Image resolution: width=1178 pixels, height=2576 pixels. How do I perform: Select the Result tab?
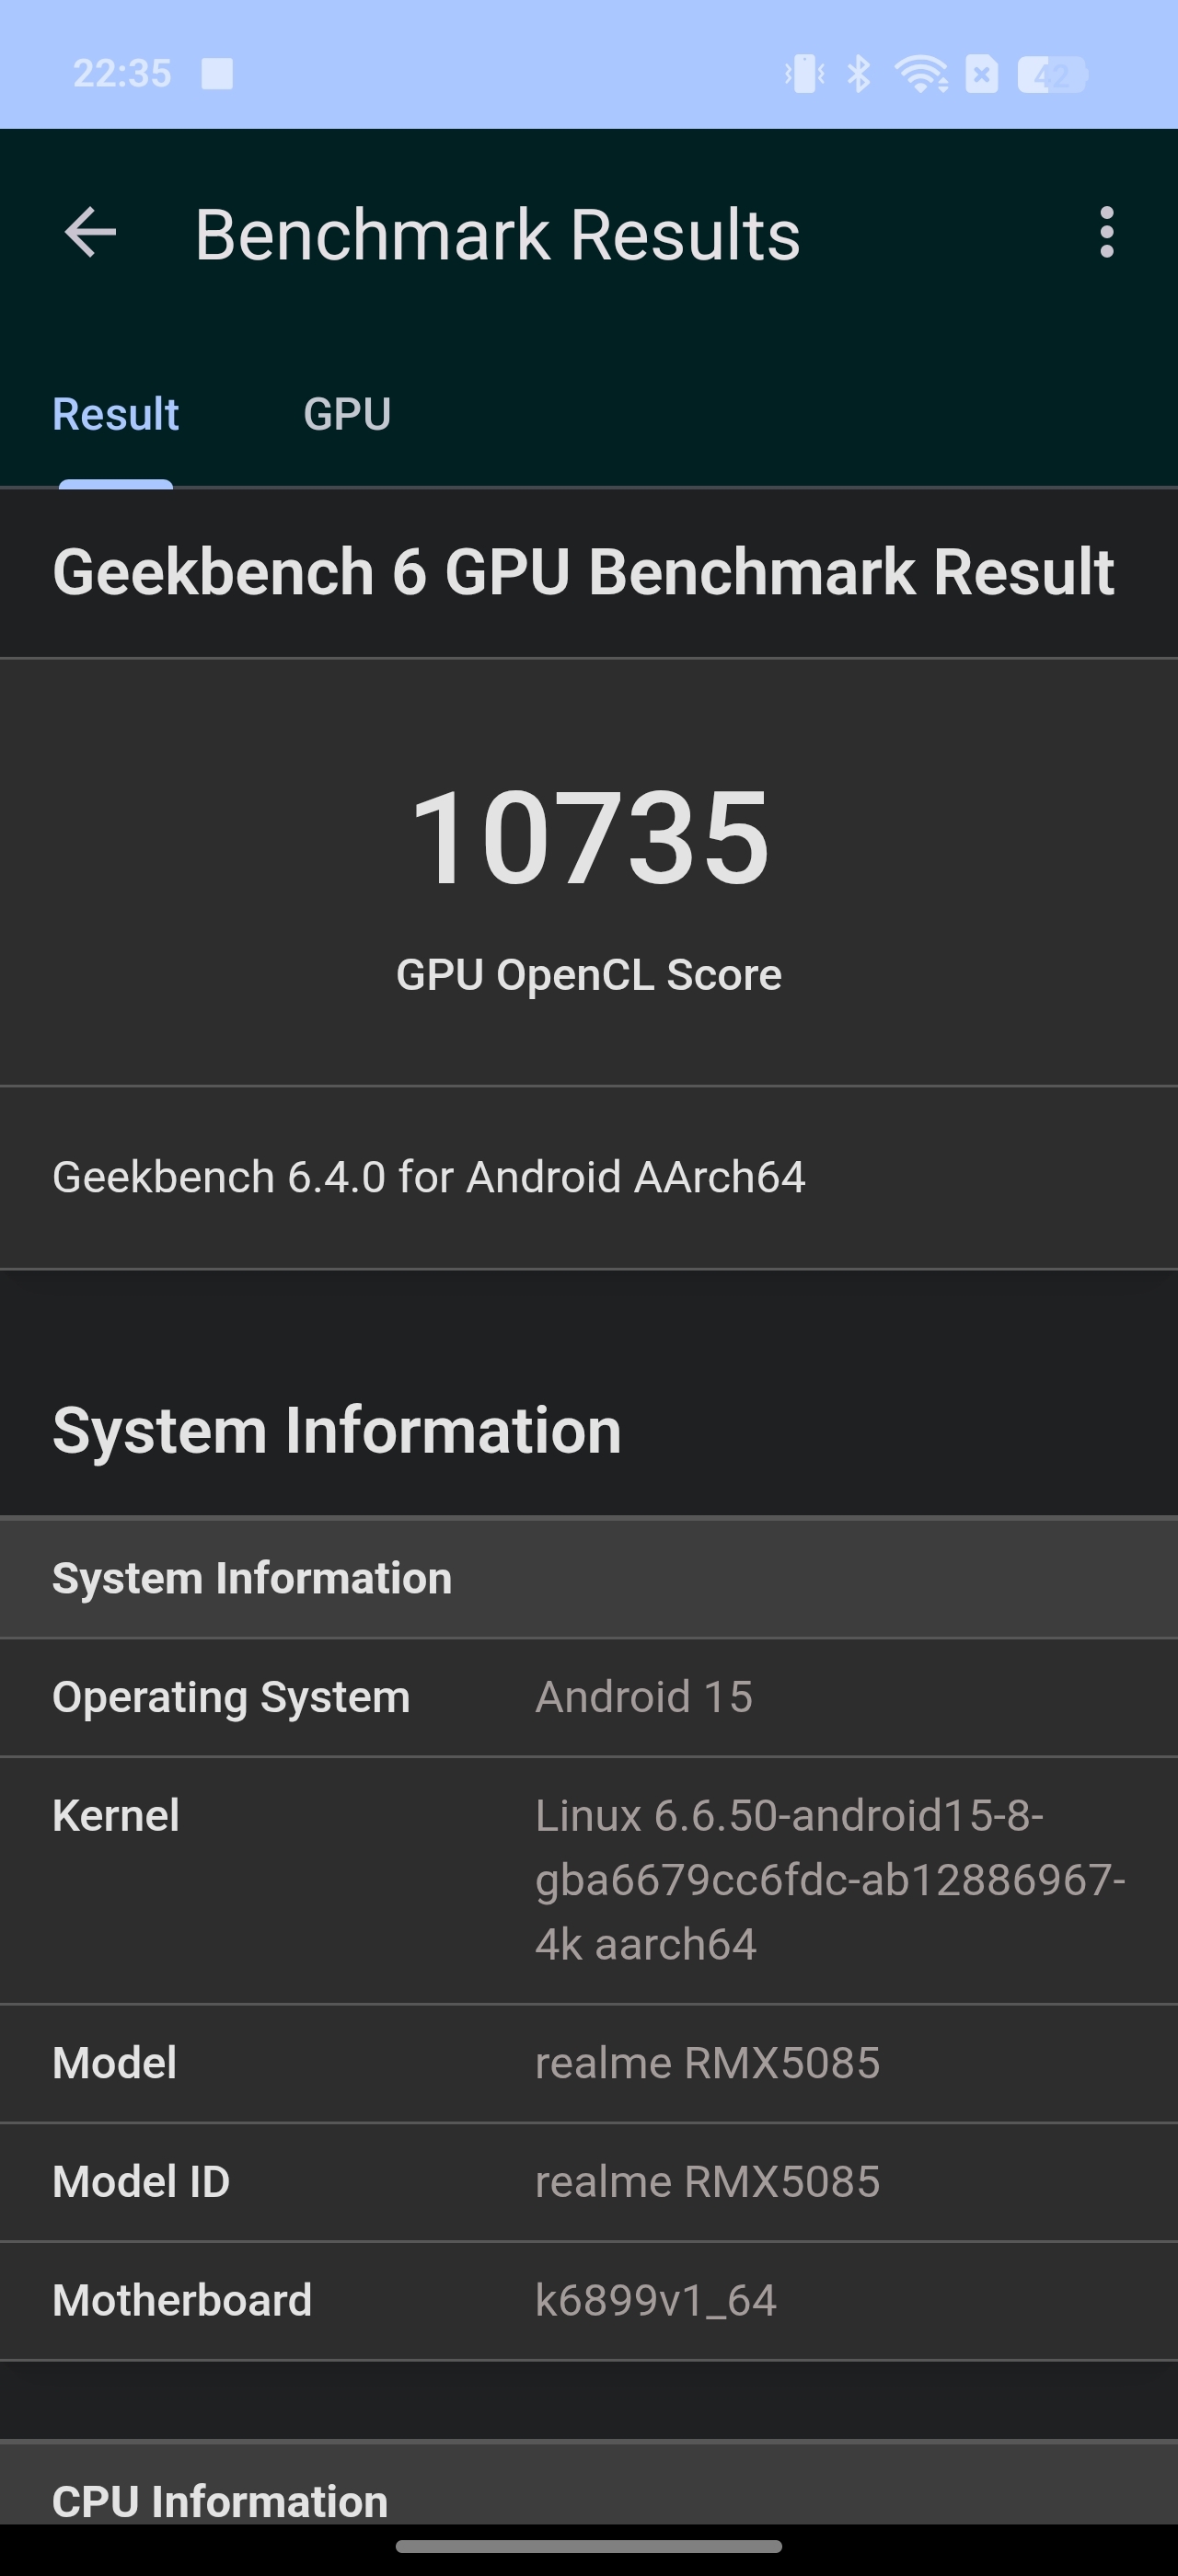point(116,414)
